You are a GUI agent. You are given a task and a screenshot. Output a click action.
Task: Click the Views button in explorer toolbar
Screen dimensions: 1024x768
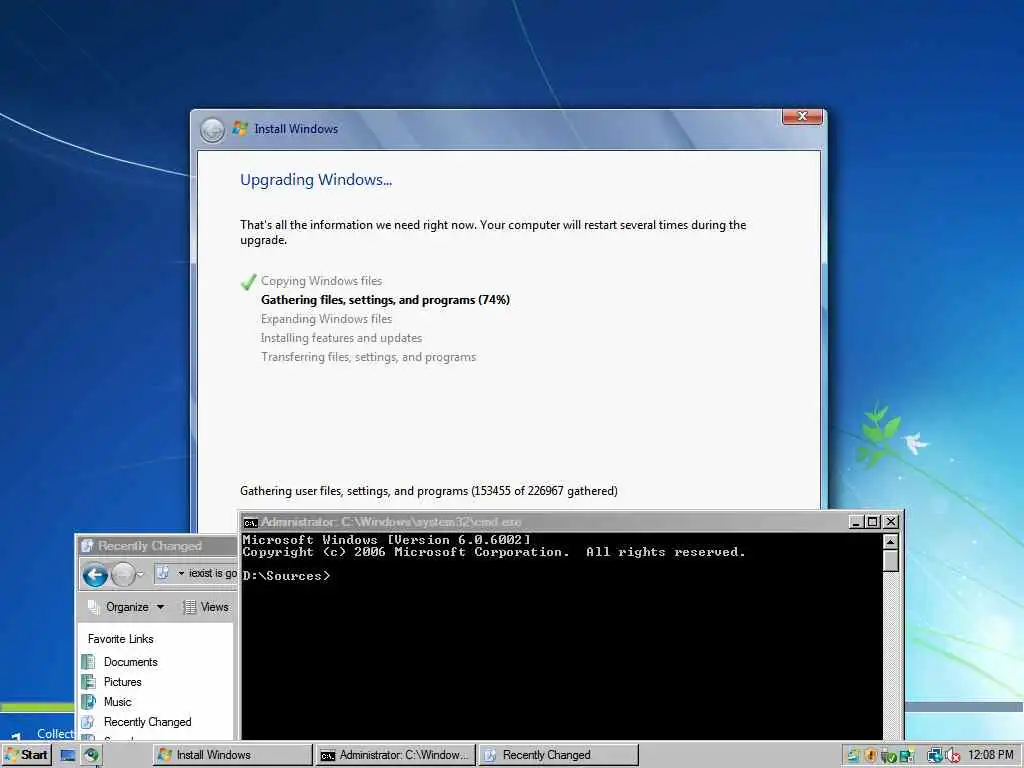click(x=206, y=607)
